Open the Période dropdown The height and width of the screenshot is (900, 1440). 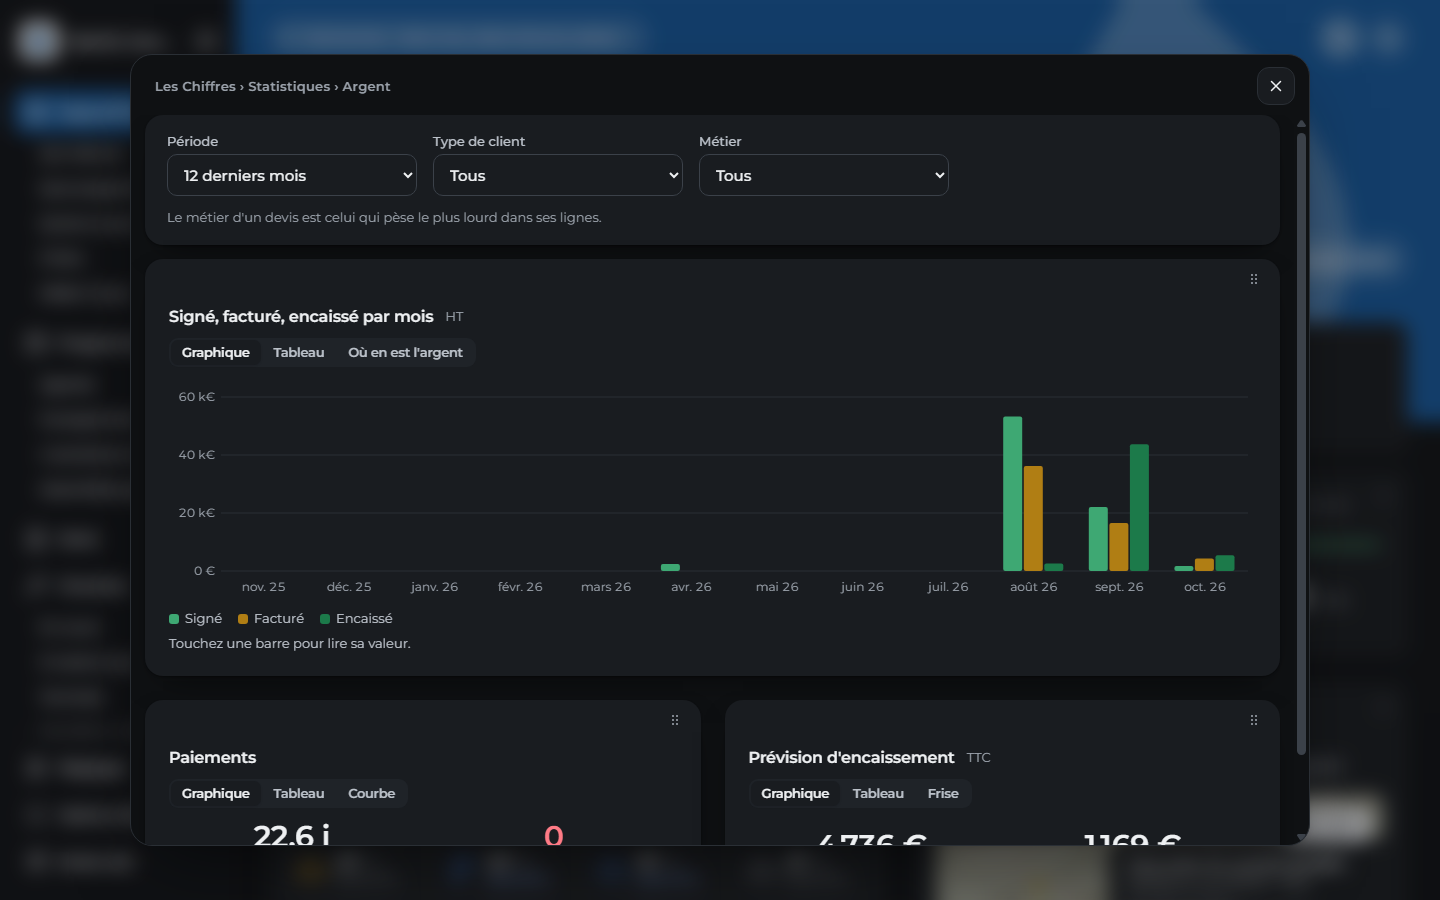[292, 175]
